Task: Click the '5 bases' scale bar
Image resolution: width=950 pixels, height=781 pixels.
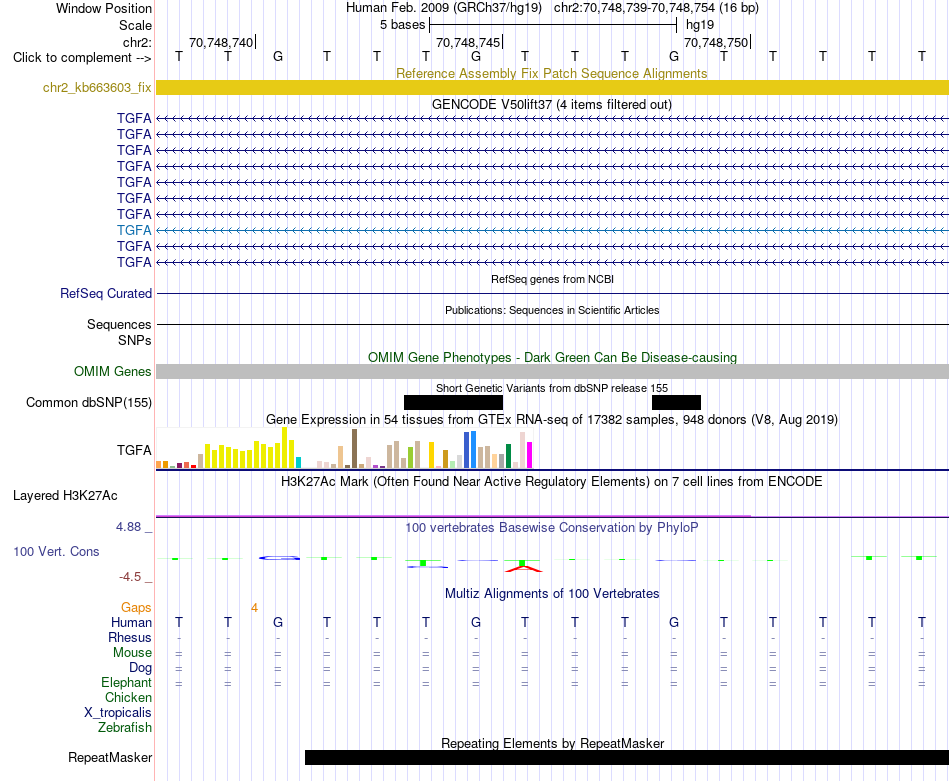Action: (x=553, y=25)
